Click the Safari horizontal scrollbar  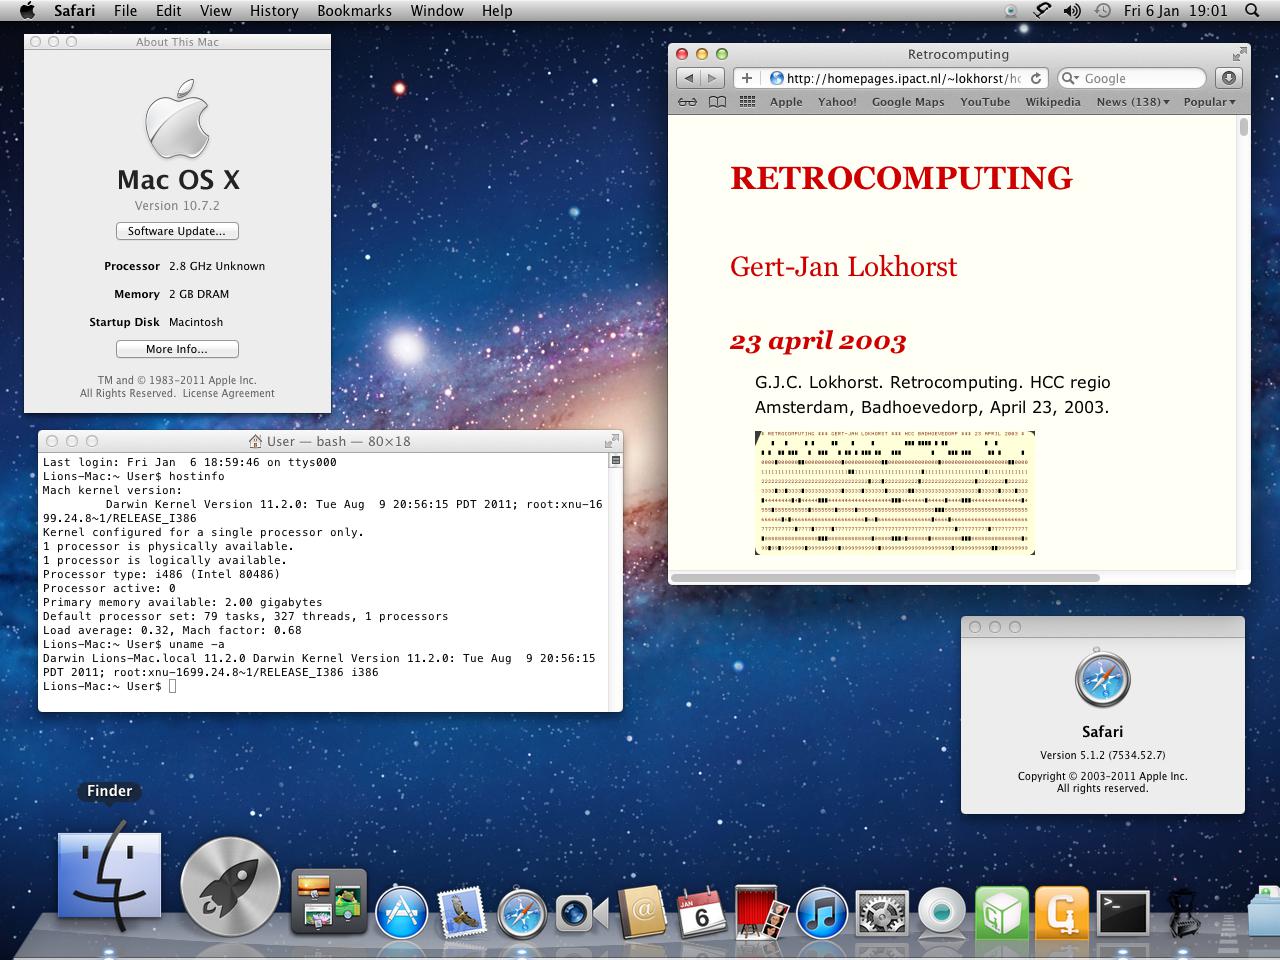[x=885, y=578]
